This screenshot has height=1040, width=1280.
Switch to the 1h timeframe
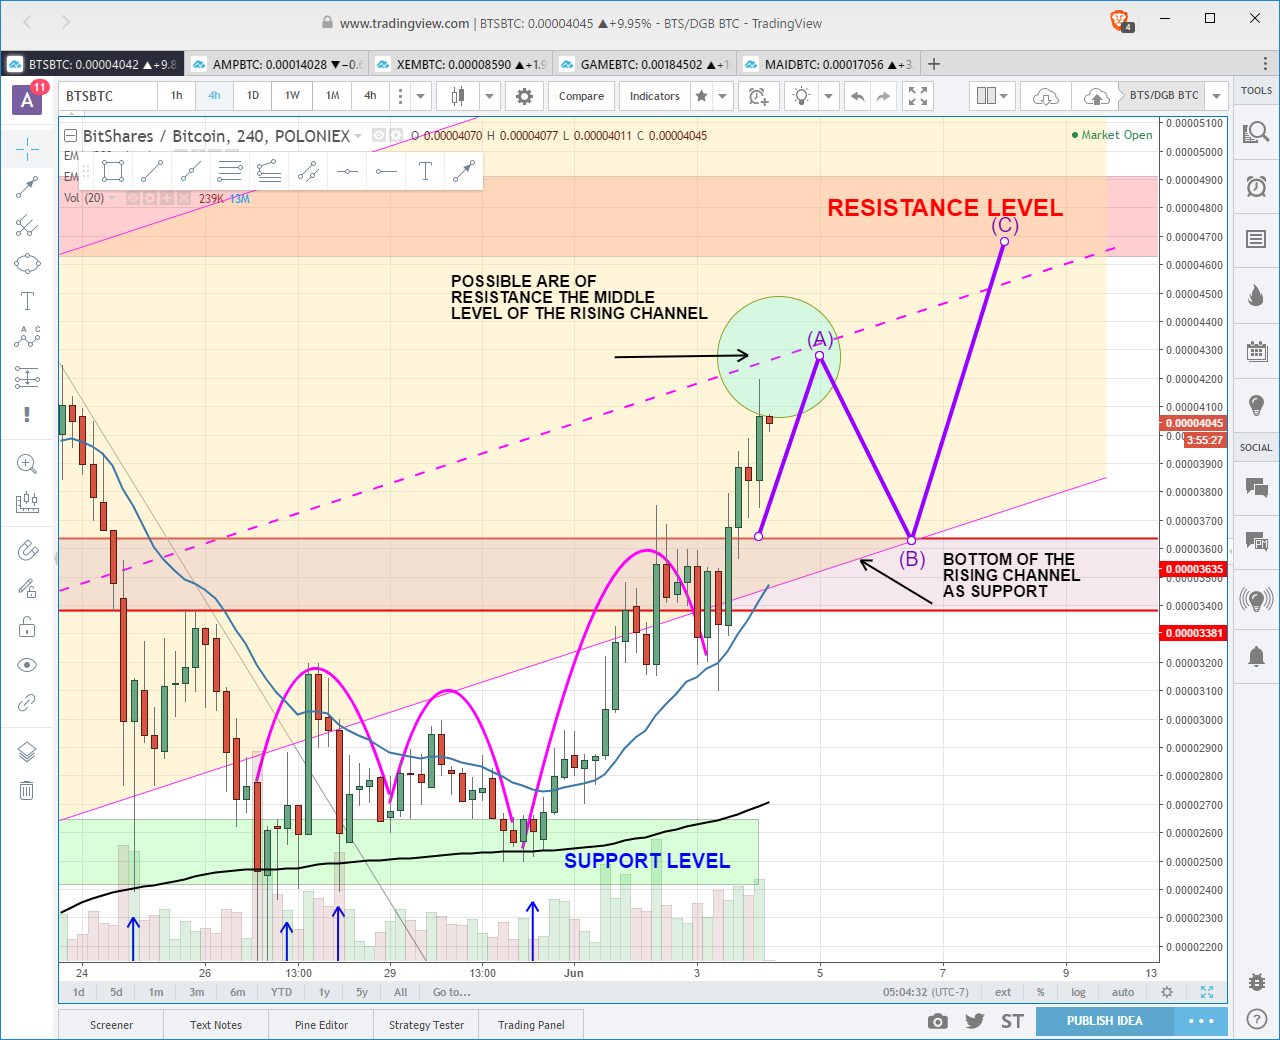177,96
